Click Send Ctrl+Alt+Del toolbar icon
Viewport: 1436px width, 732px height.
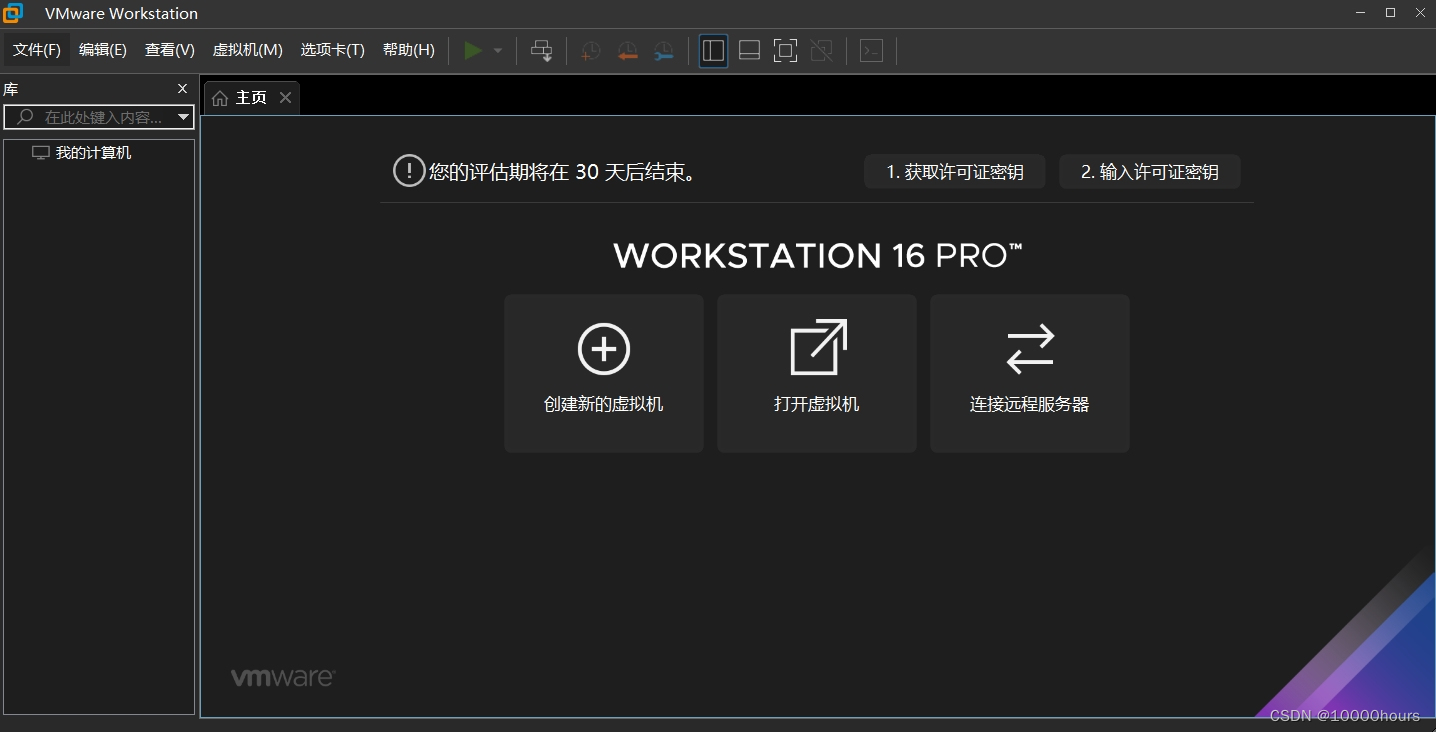541,50
